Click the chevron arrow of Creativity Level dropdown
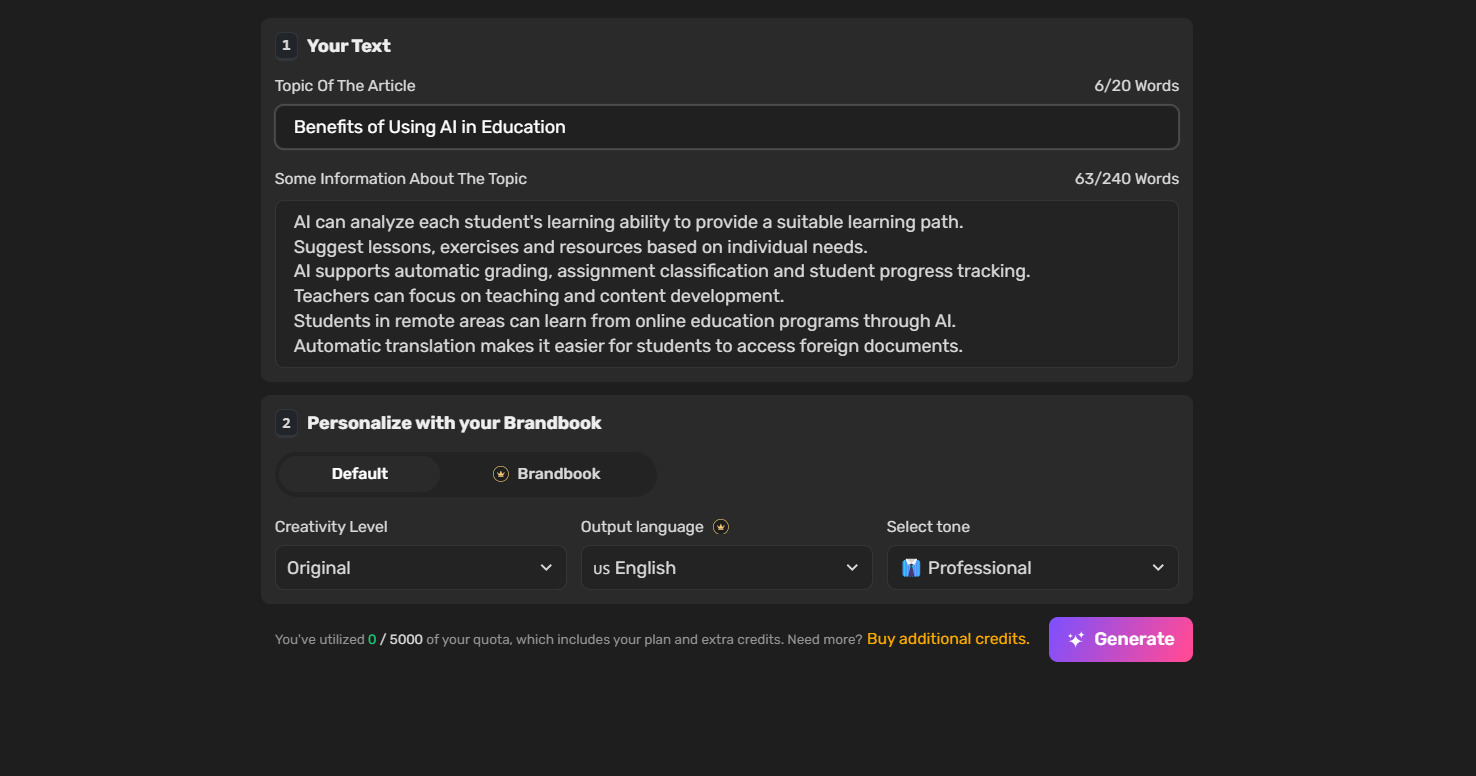 click(x=546, y=568)
